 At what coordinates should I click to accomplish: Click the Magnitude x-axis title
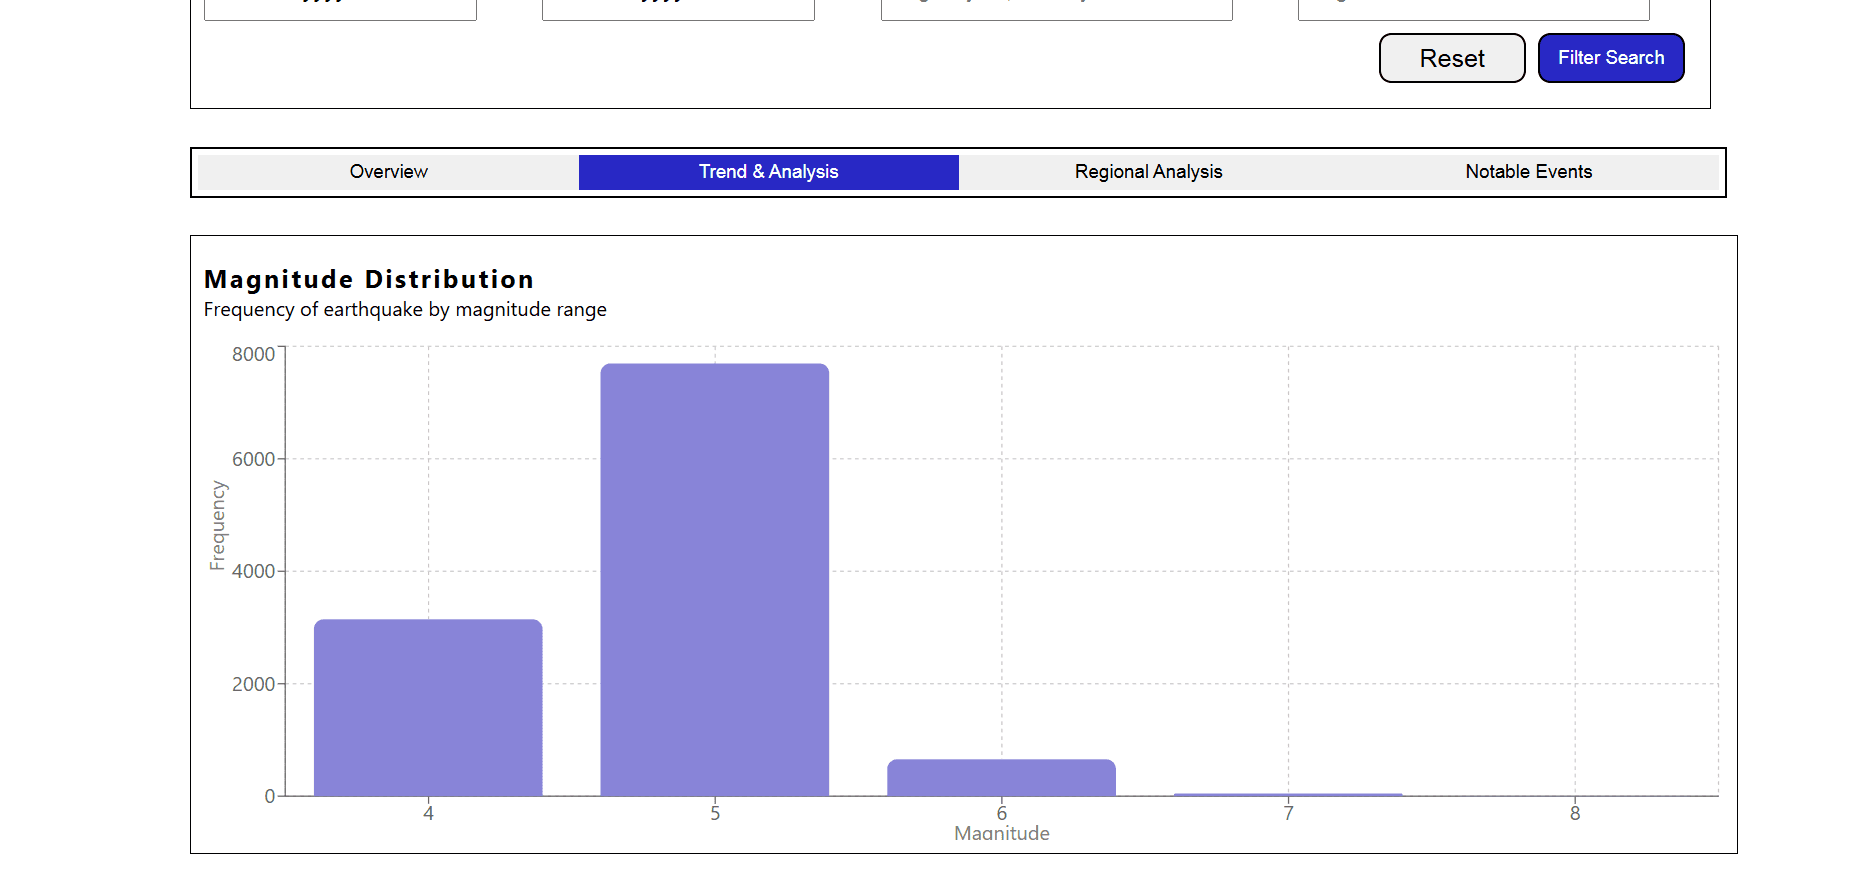(1001, 833)
